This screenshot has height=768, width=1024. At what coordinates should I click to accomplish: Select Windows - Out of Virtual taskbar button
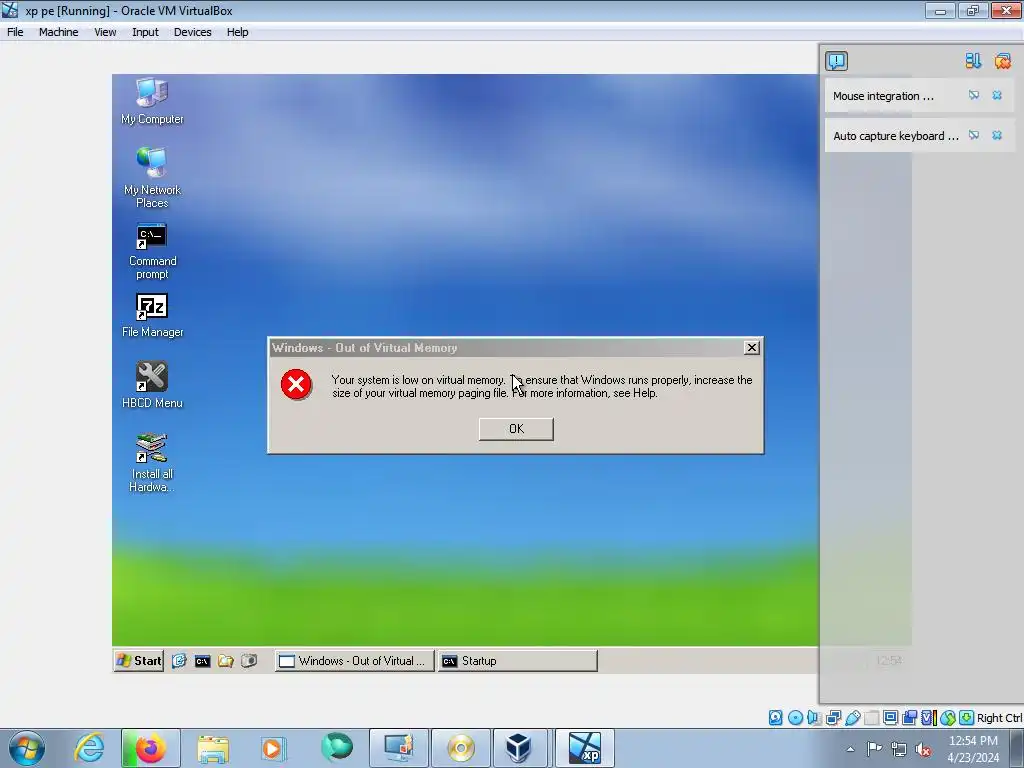(x=355, y=661)
